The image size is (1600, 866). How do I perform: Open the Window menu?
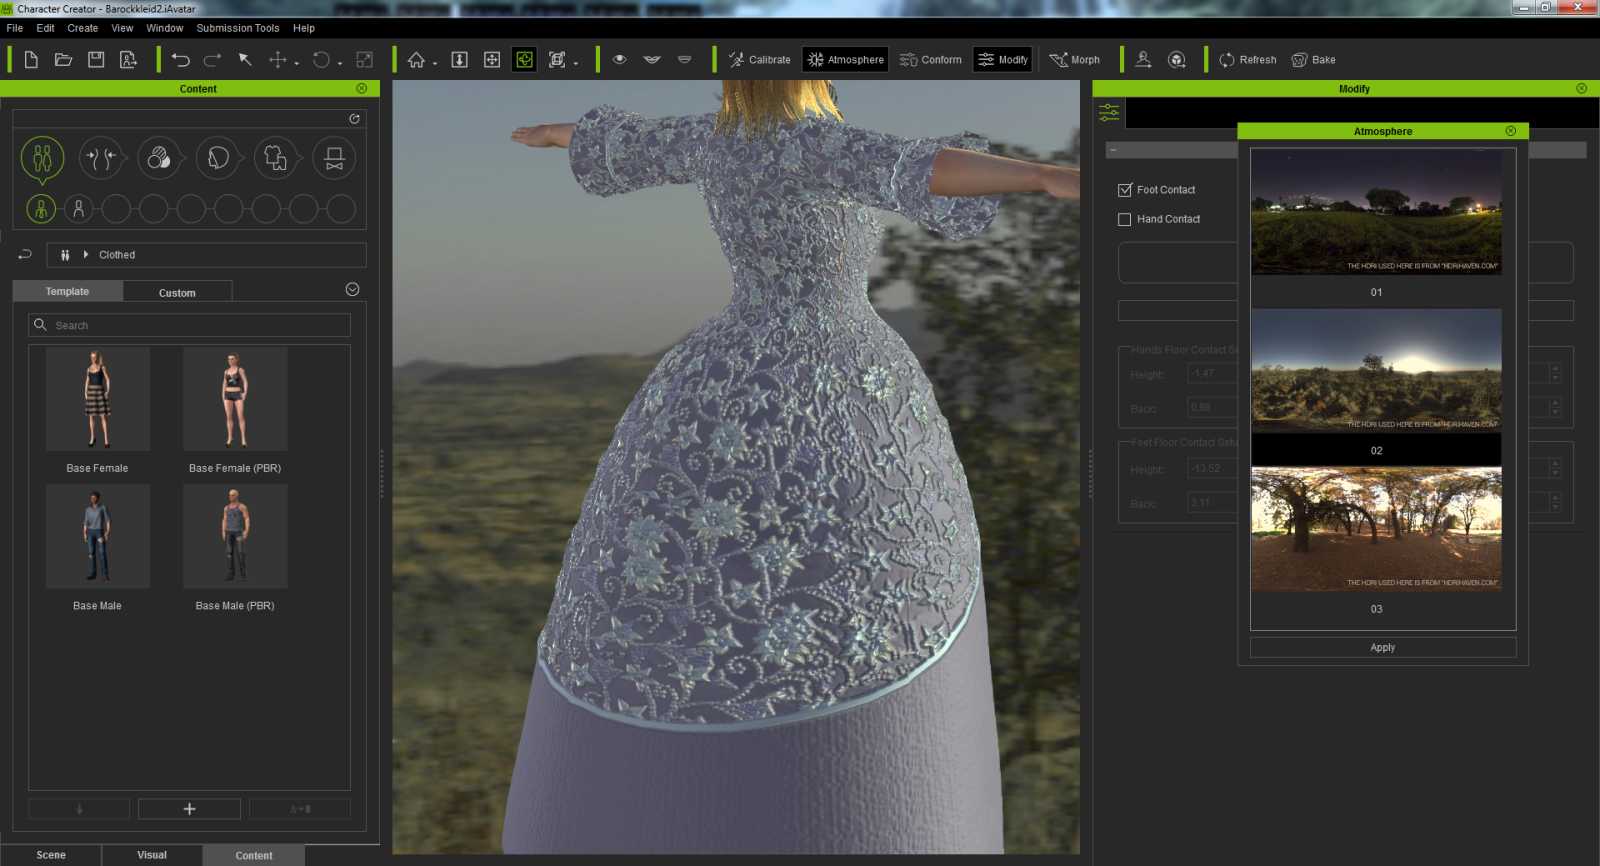[x=165, y=28]
